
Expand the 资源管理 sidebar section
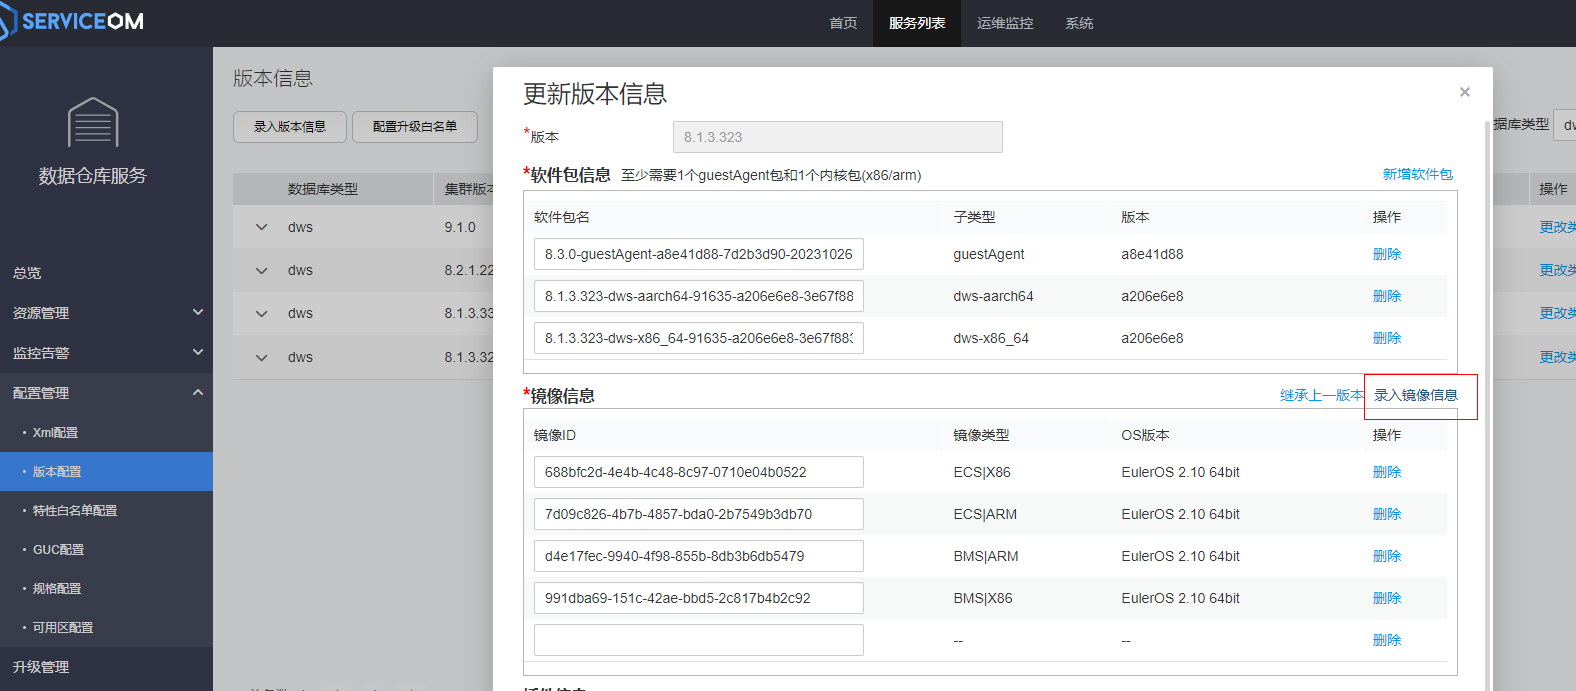coord(106,313)
